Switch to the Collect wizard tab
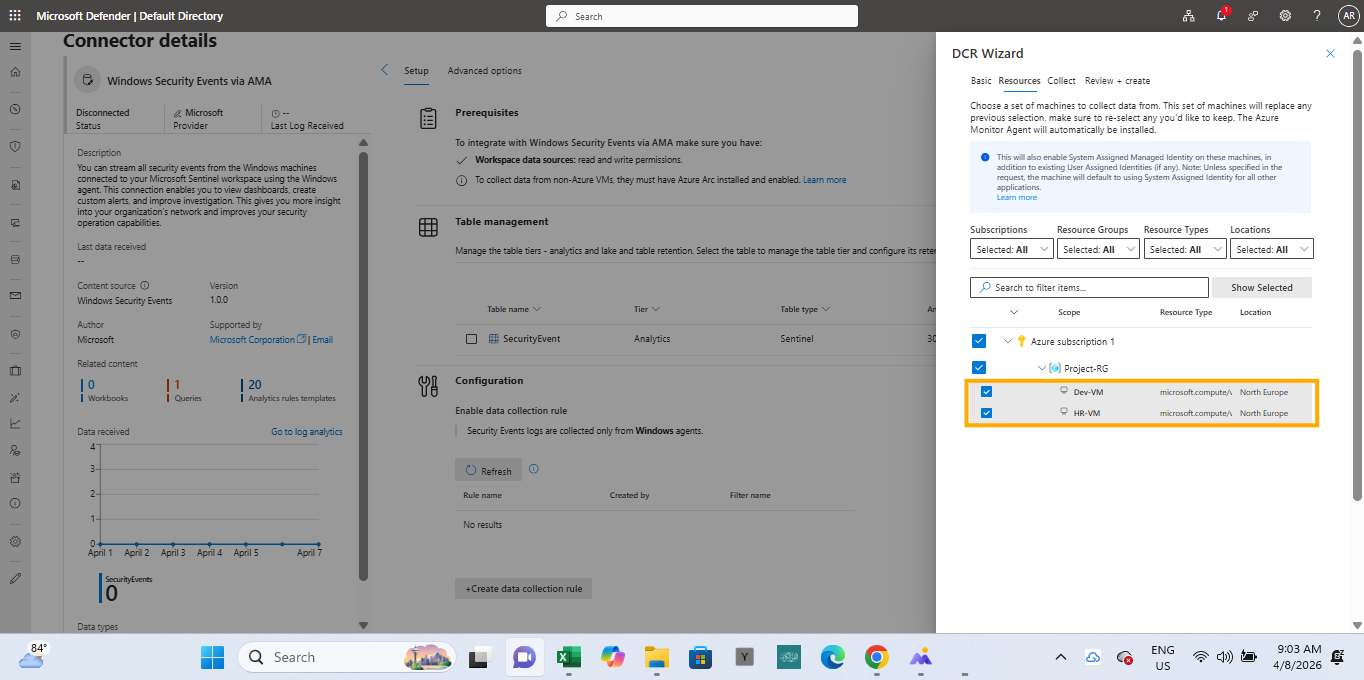The width and height of the screenshot is (1364, 680). (1061, 81)
